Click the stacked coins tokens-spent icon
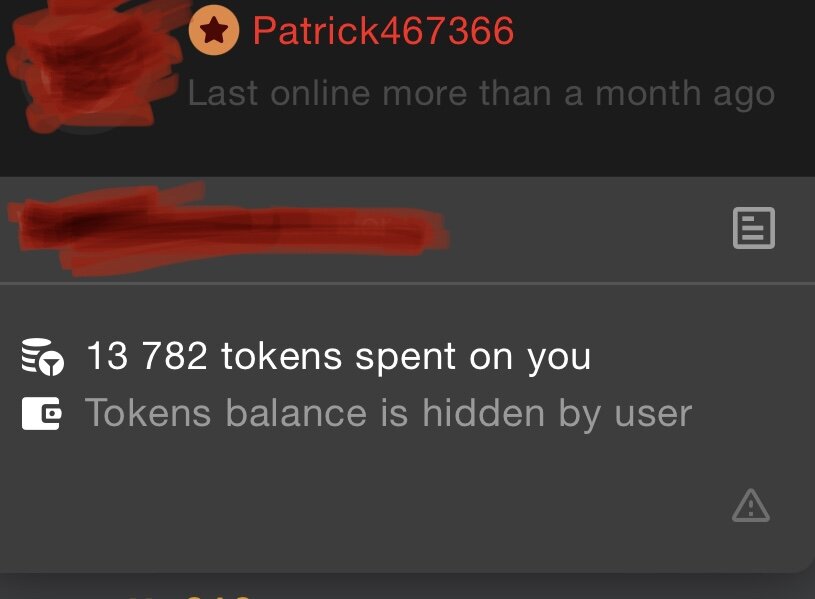Image resolution: width=815 pixels, height=599 pixels. [43, 357]
